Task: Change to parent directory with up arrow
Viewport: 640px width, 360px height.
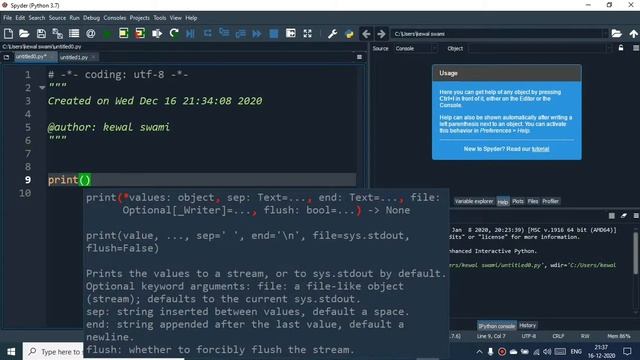Action: click(x=633, y=33)
